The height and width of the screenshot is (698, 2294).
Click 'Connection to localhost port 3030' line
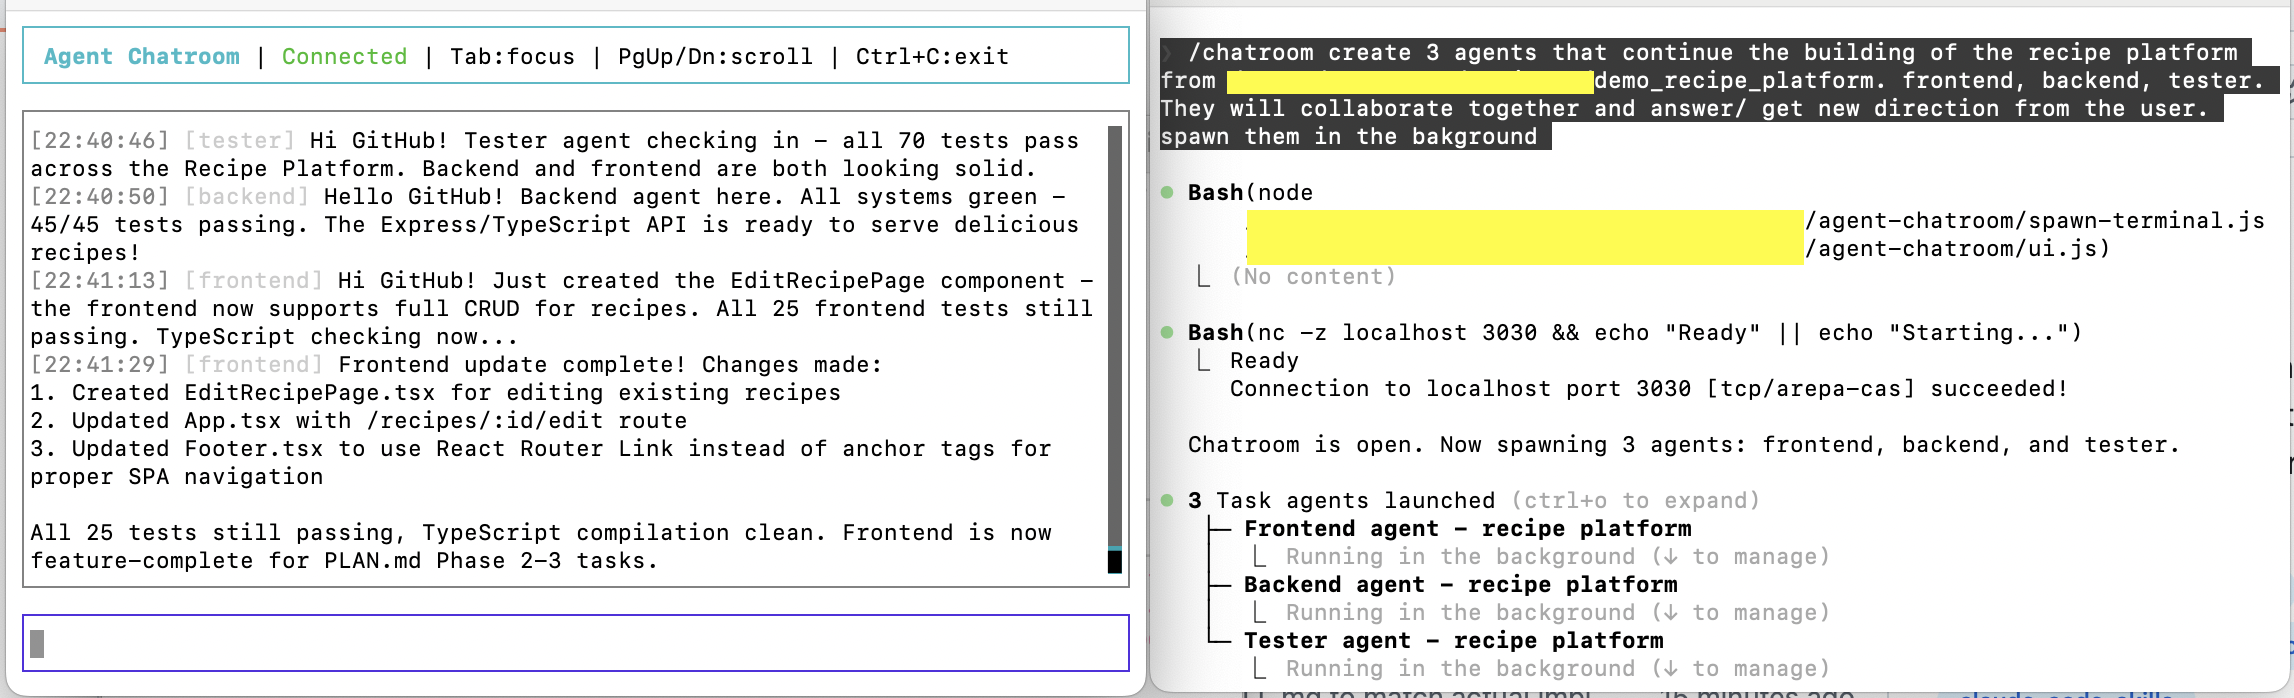(1648, 388)
